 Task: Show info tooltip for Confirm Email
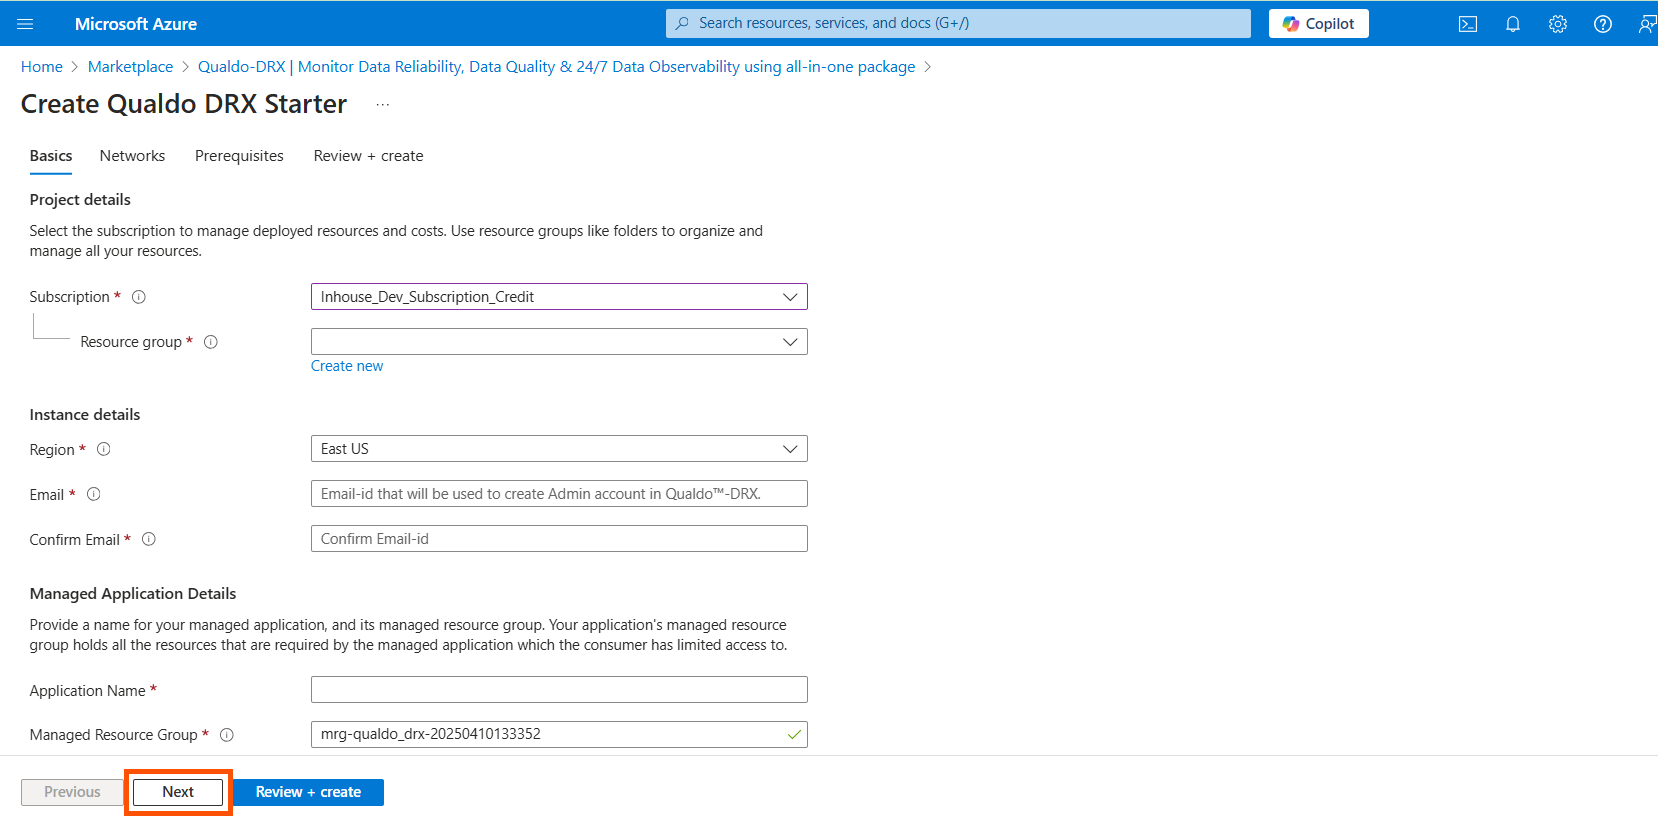pyautogui.click(x=149, y=539)
